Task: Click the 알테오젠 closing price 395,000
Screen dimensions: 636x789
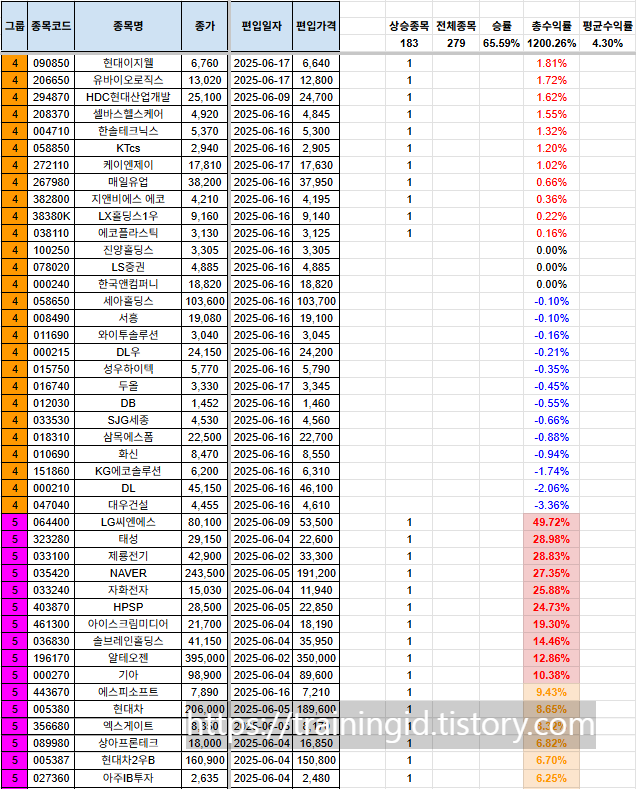Action: click(205, 659)
